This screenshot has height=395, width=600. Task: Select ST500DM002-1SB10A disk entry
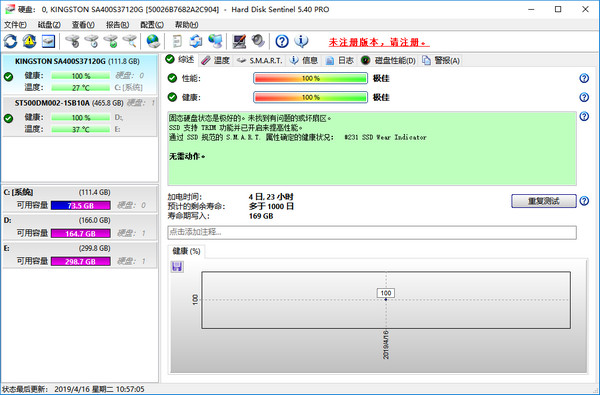(80, 116)
